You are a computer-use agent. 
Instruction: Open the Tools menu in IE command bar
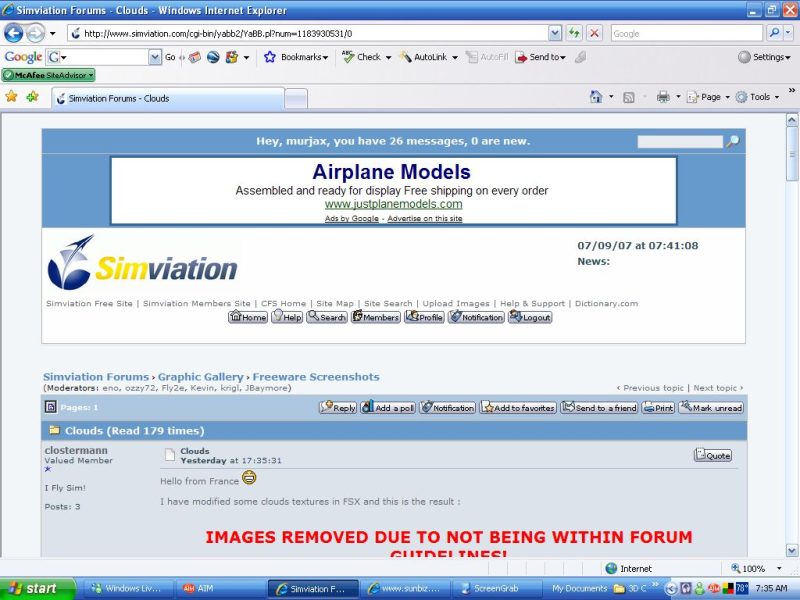(x=757, y=97)
